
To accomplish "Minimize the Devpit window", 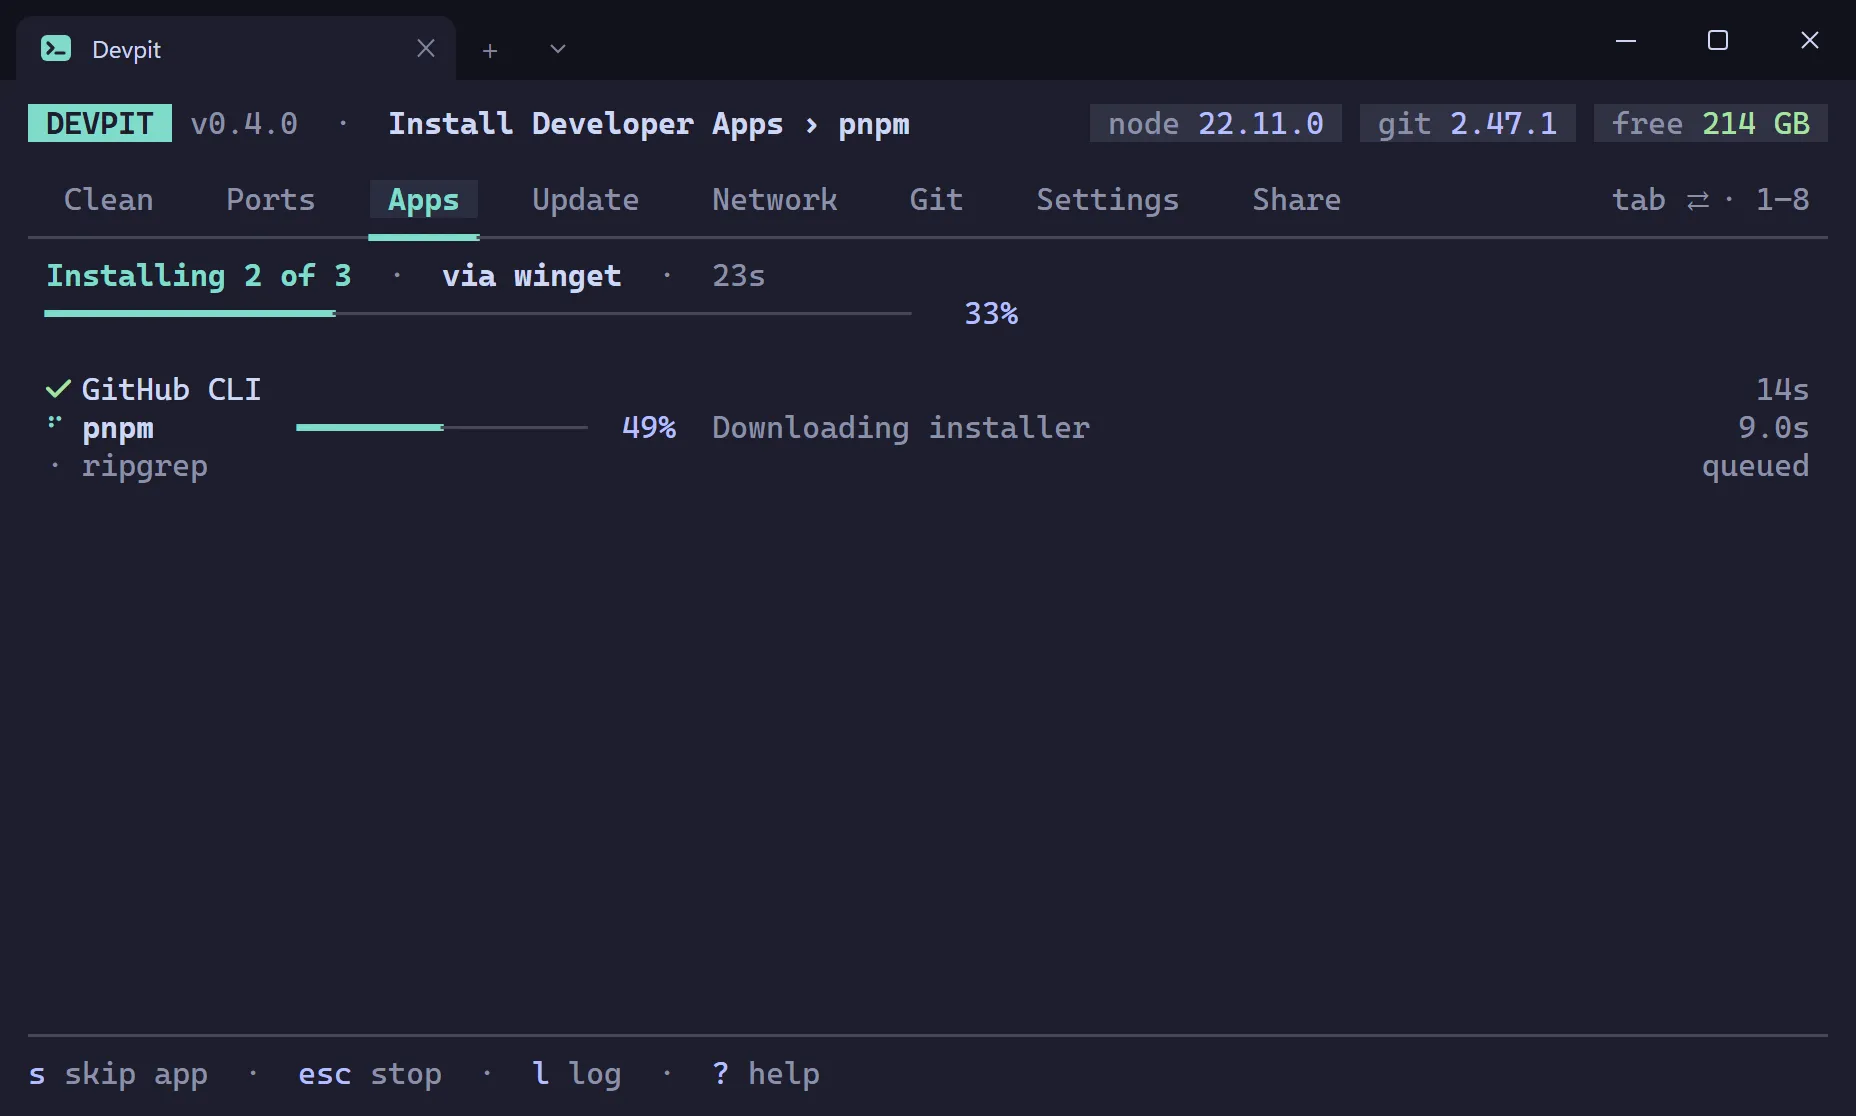I will (x=1626, y=40).
